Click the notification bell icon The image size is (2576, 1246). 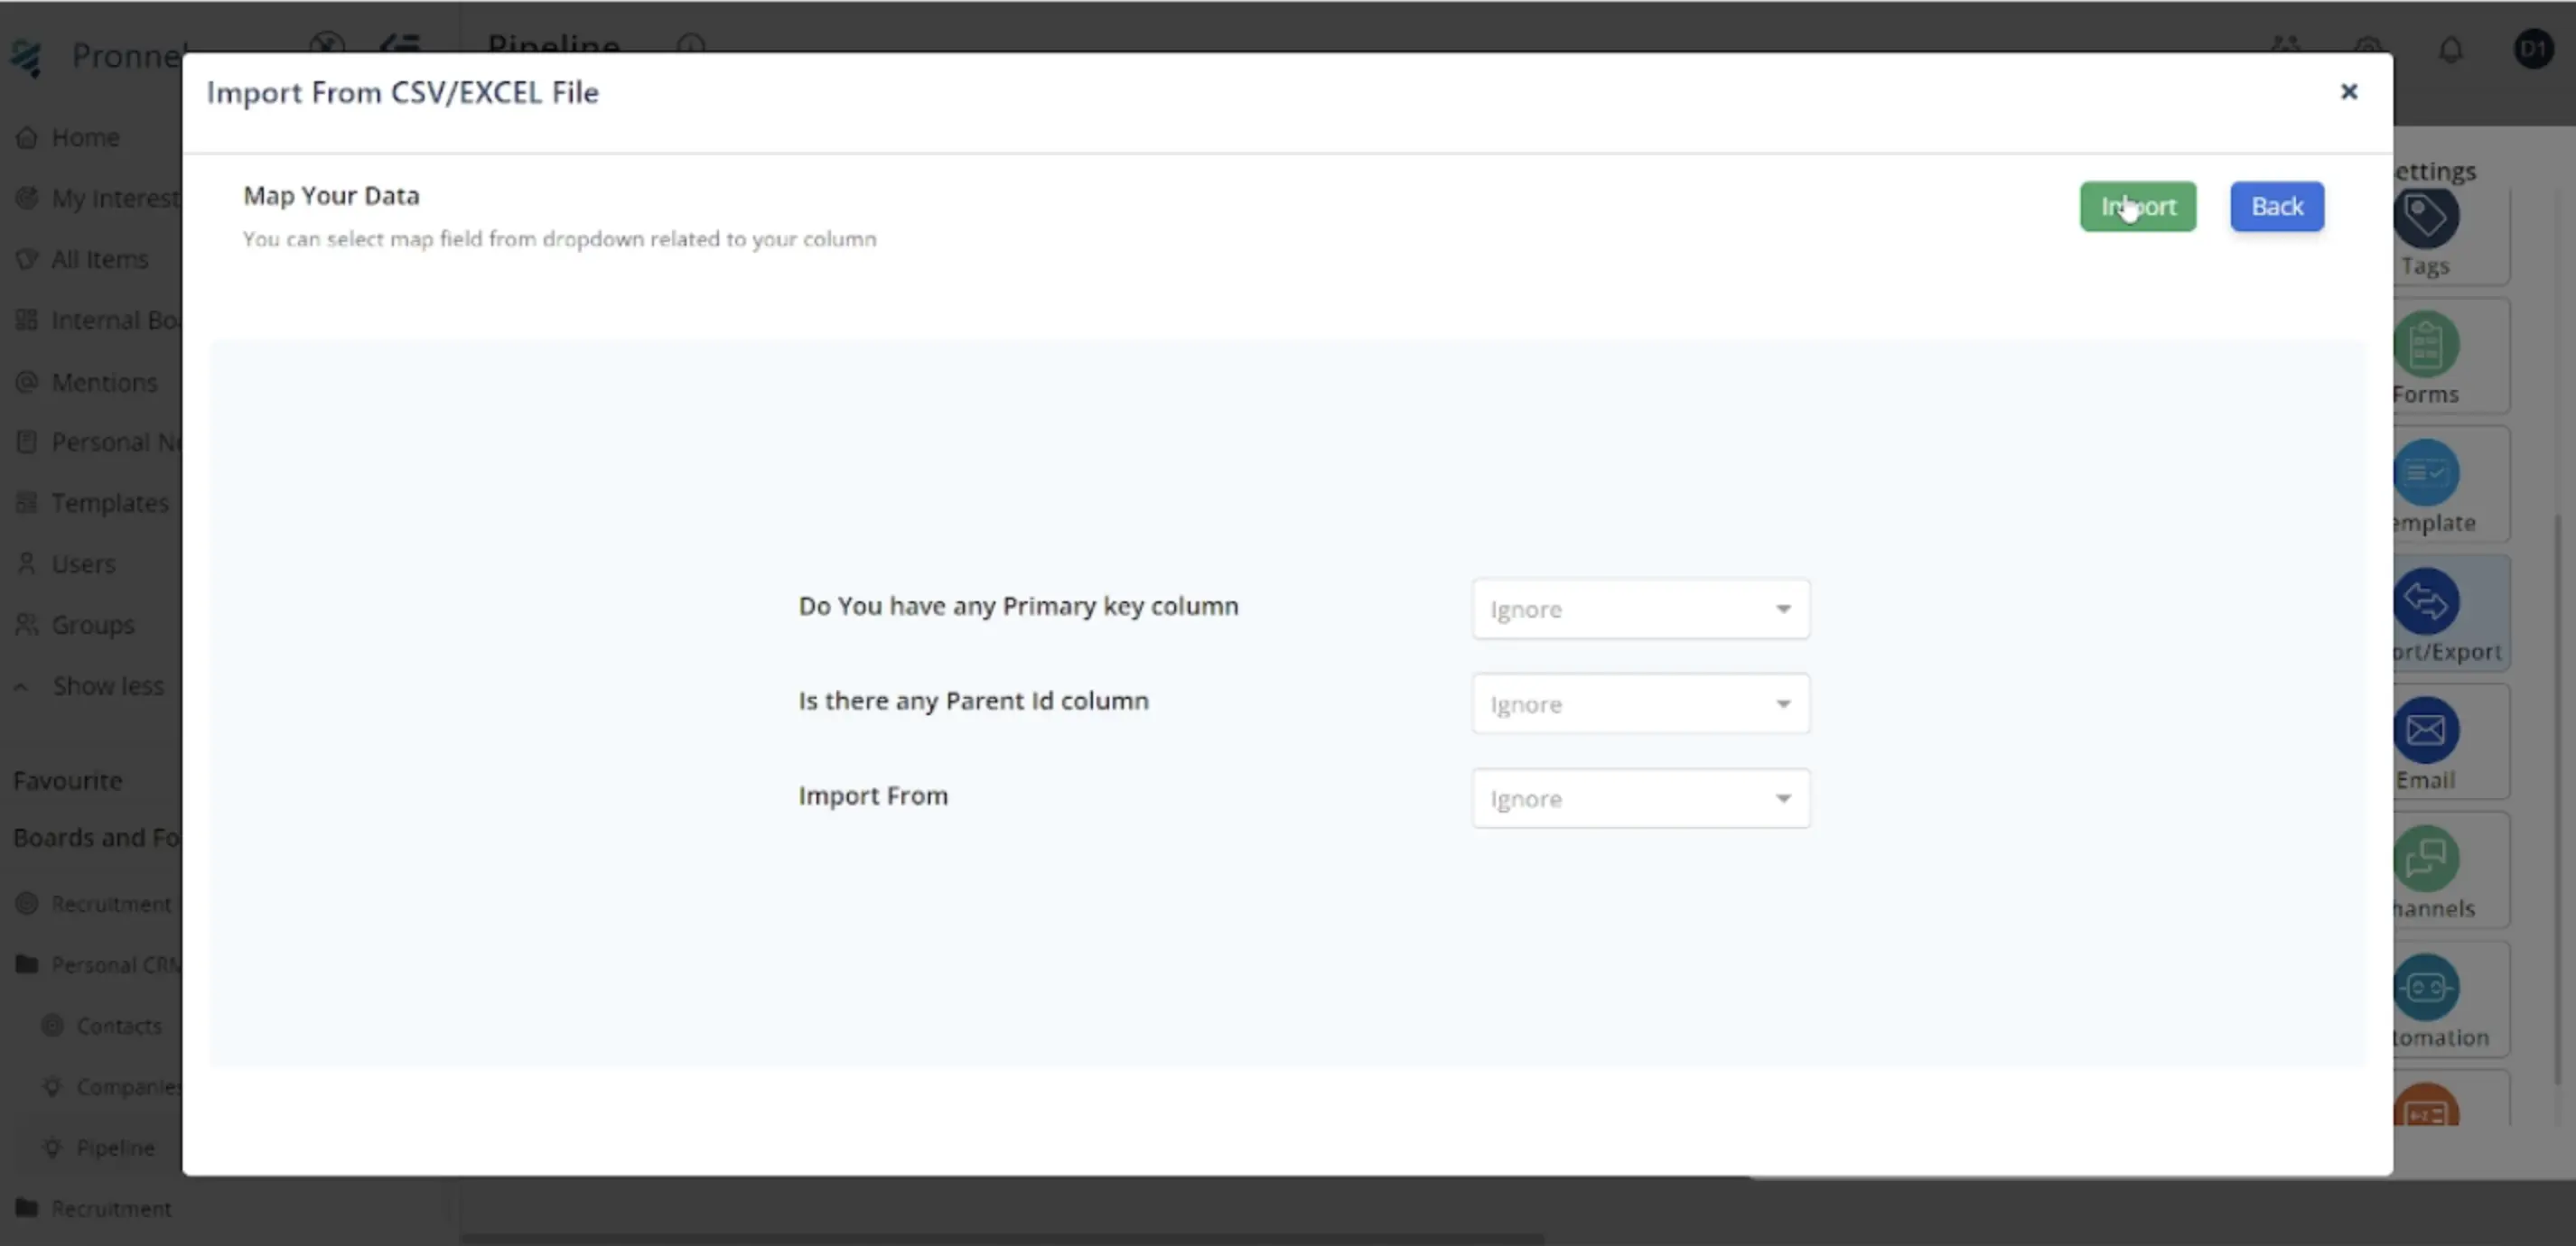click(x=2450, y=50)
